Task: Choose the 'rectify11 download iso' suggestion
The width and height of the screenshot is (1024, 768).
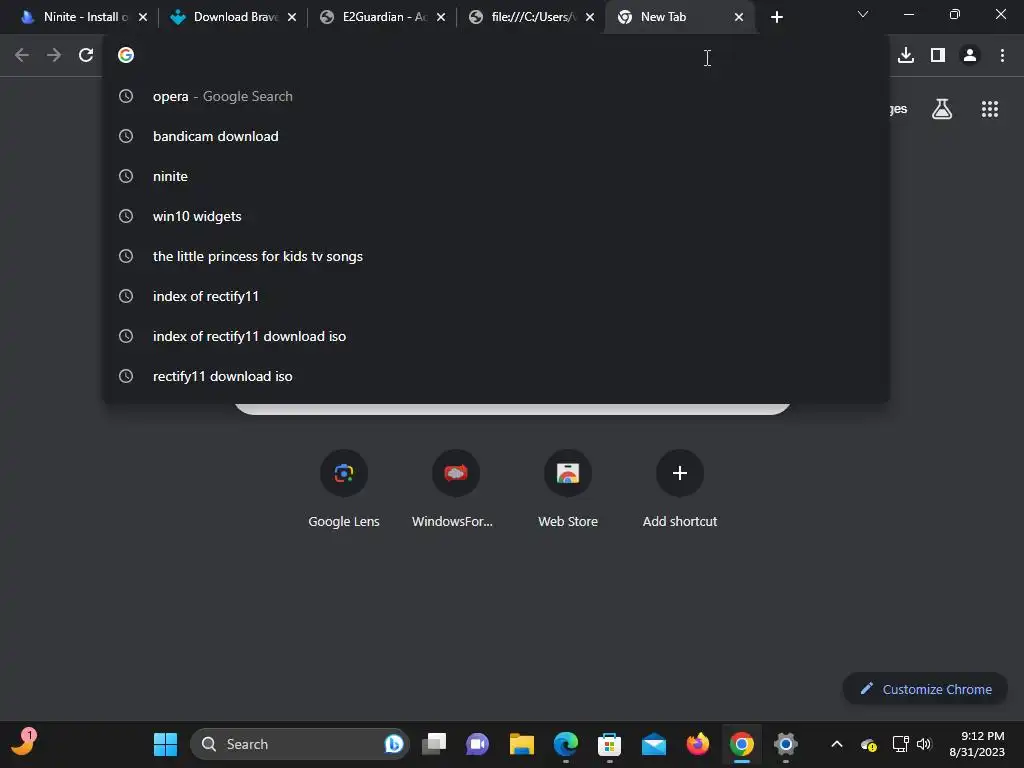Action: 496,376
